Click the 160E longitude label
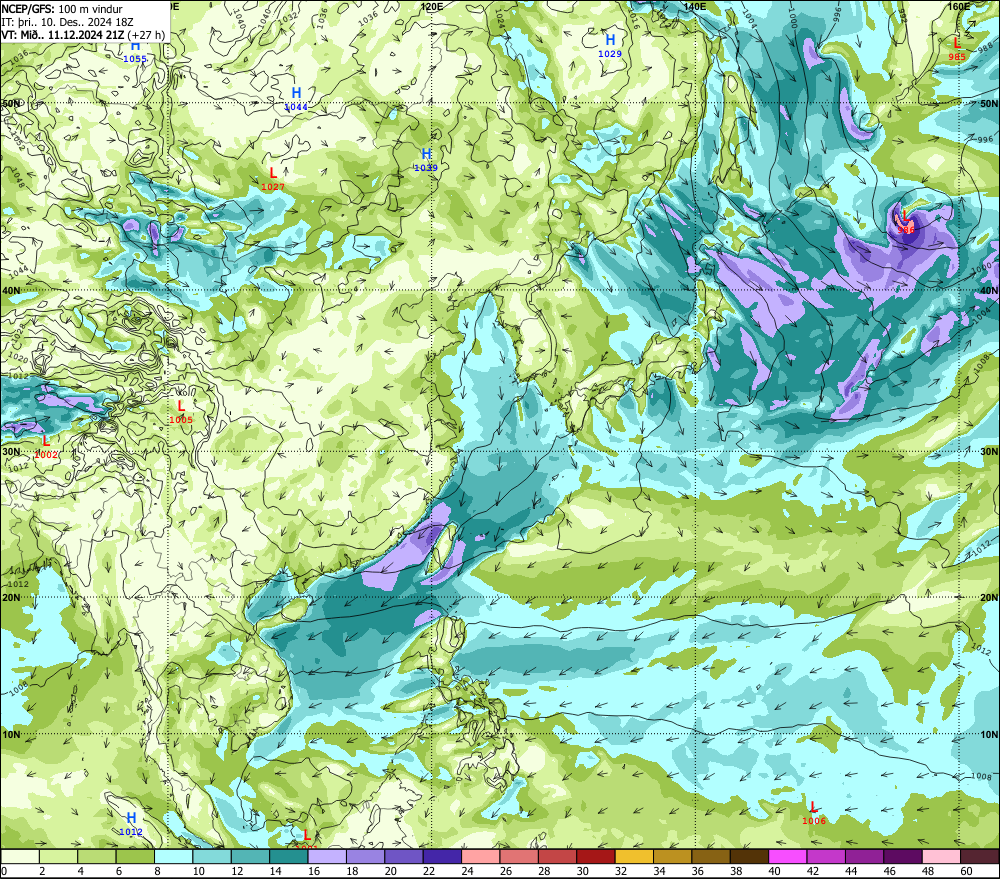Image resolution: width=1000 pixels, height=879 pixels. coord(959,6)
